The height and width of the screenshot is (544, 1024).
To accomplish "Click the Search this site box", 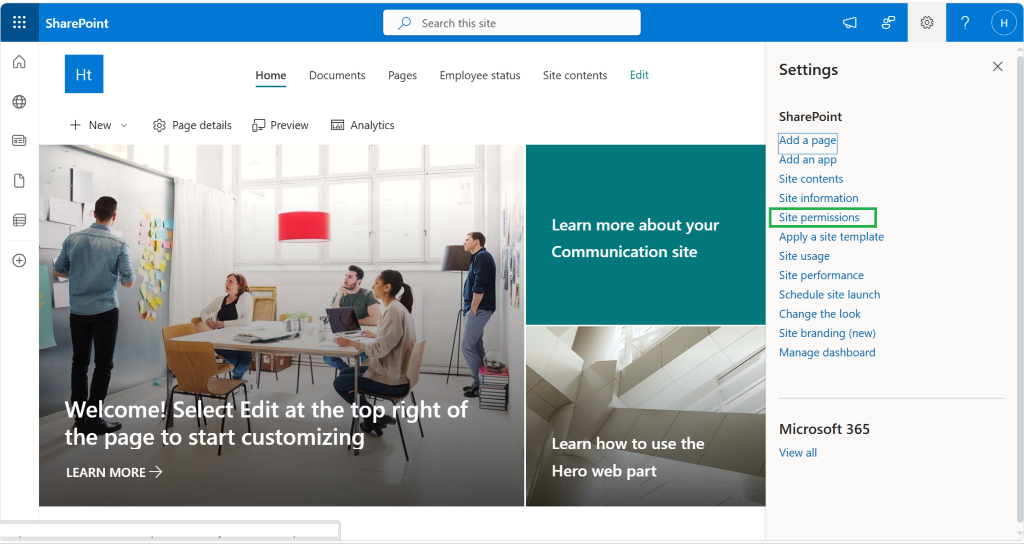I will (511, 23).
